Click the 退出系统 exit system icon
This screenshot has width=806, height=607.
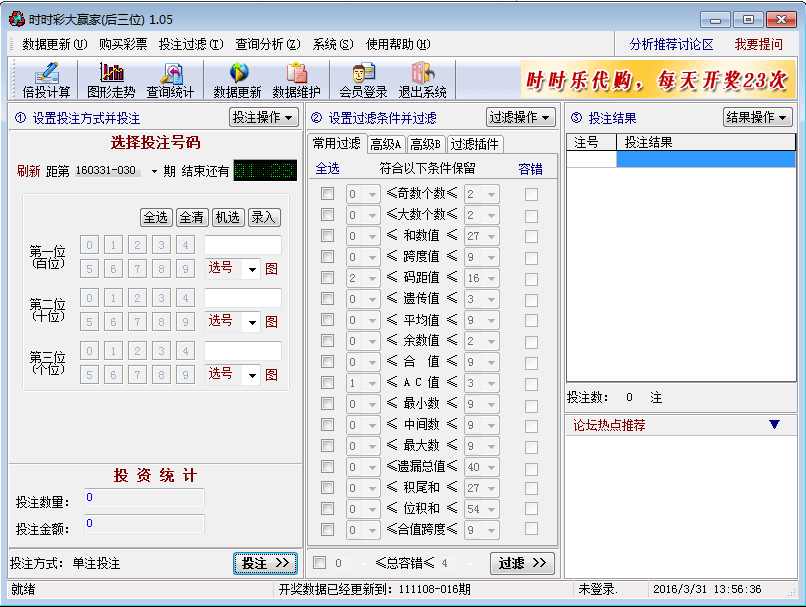pyautogui.click(x=422, y=80)
